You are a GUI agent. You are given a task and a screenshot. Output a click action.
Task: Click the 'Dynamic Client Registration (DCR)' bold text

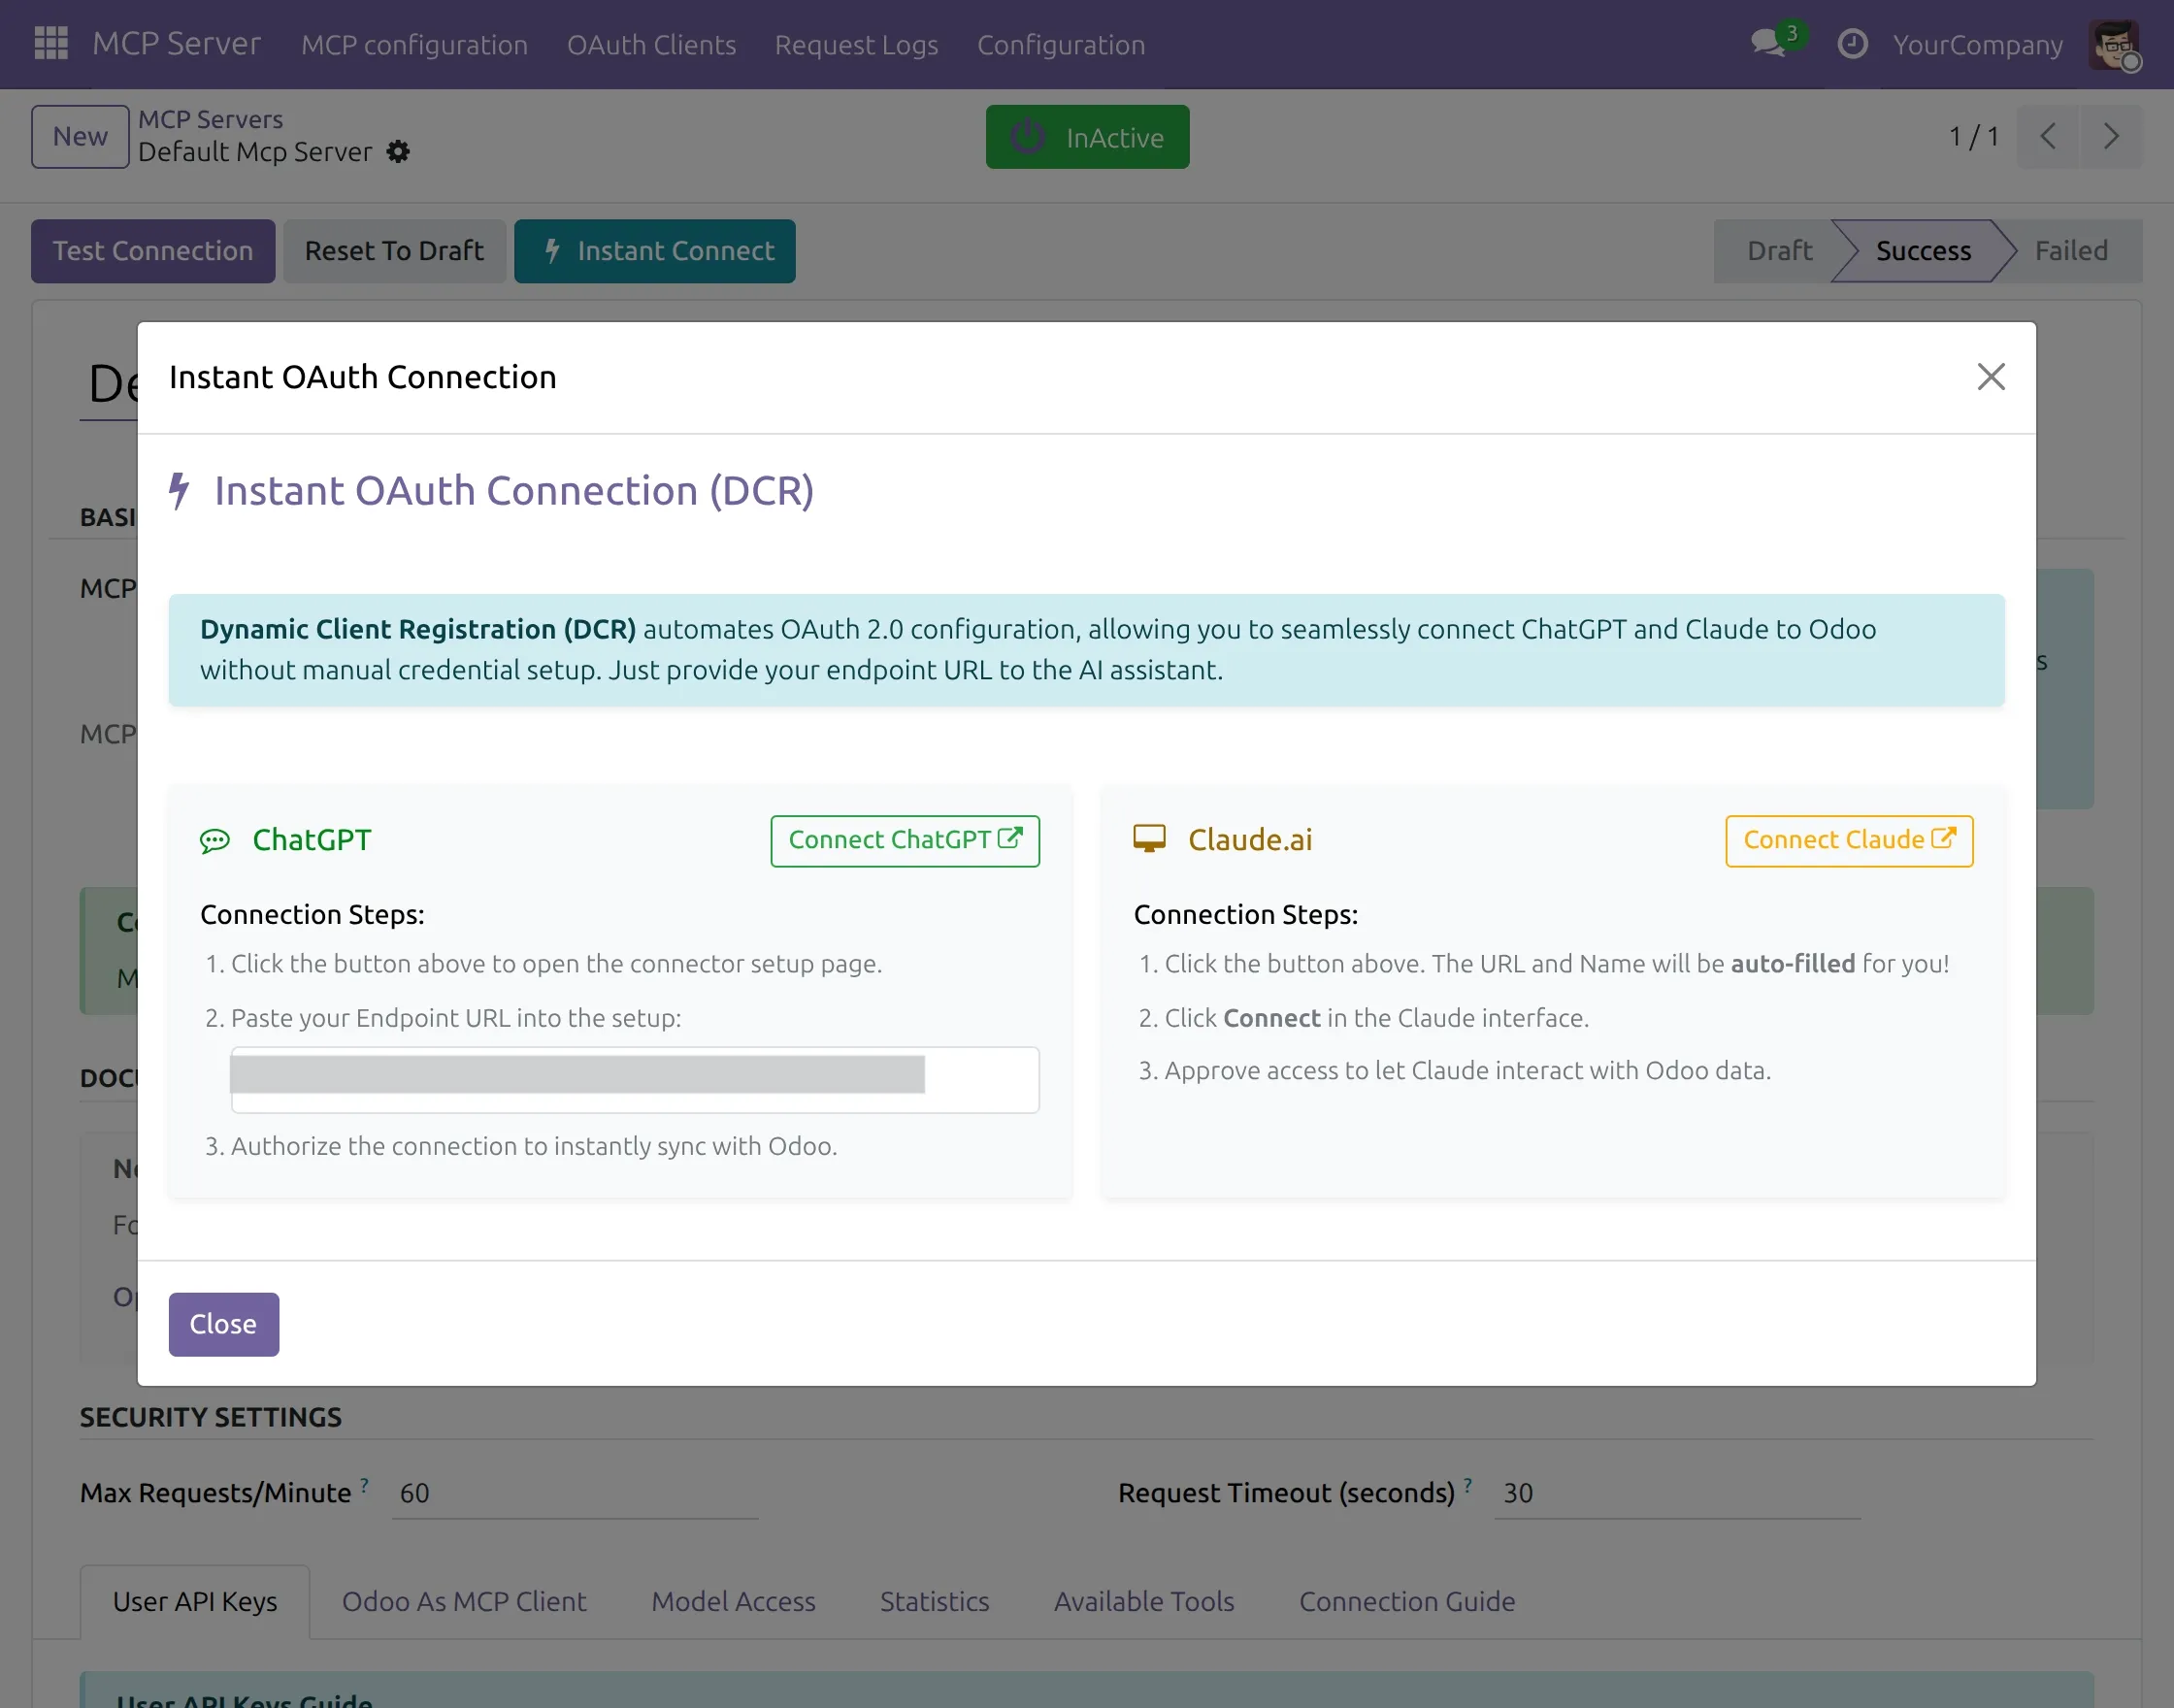418,629
